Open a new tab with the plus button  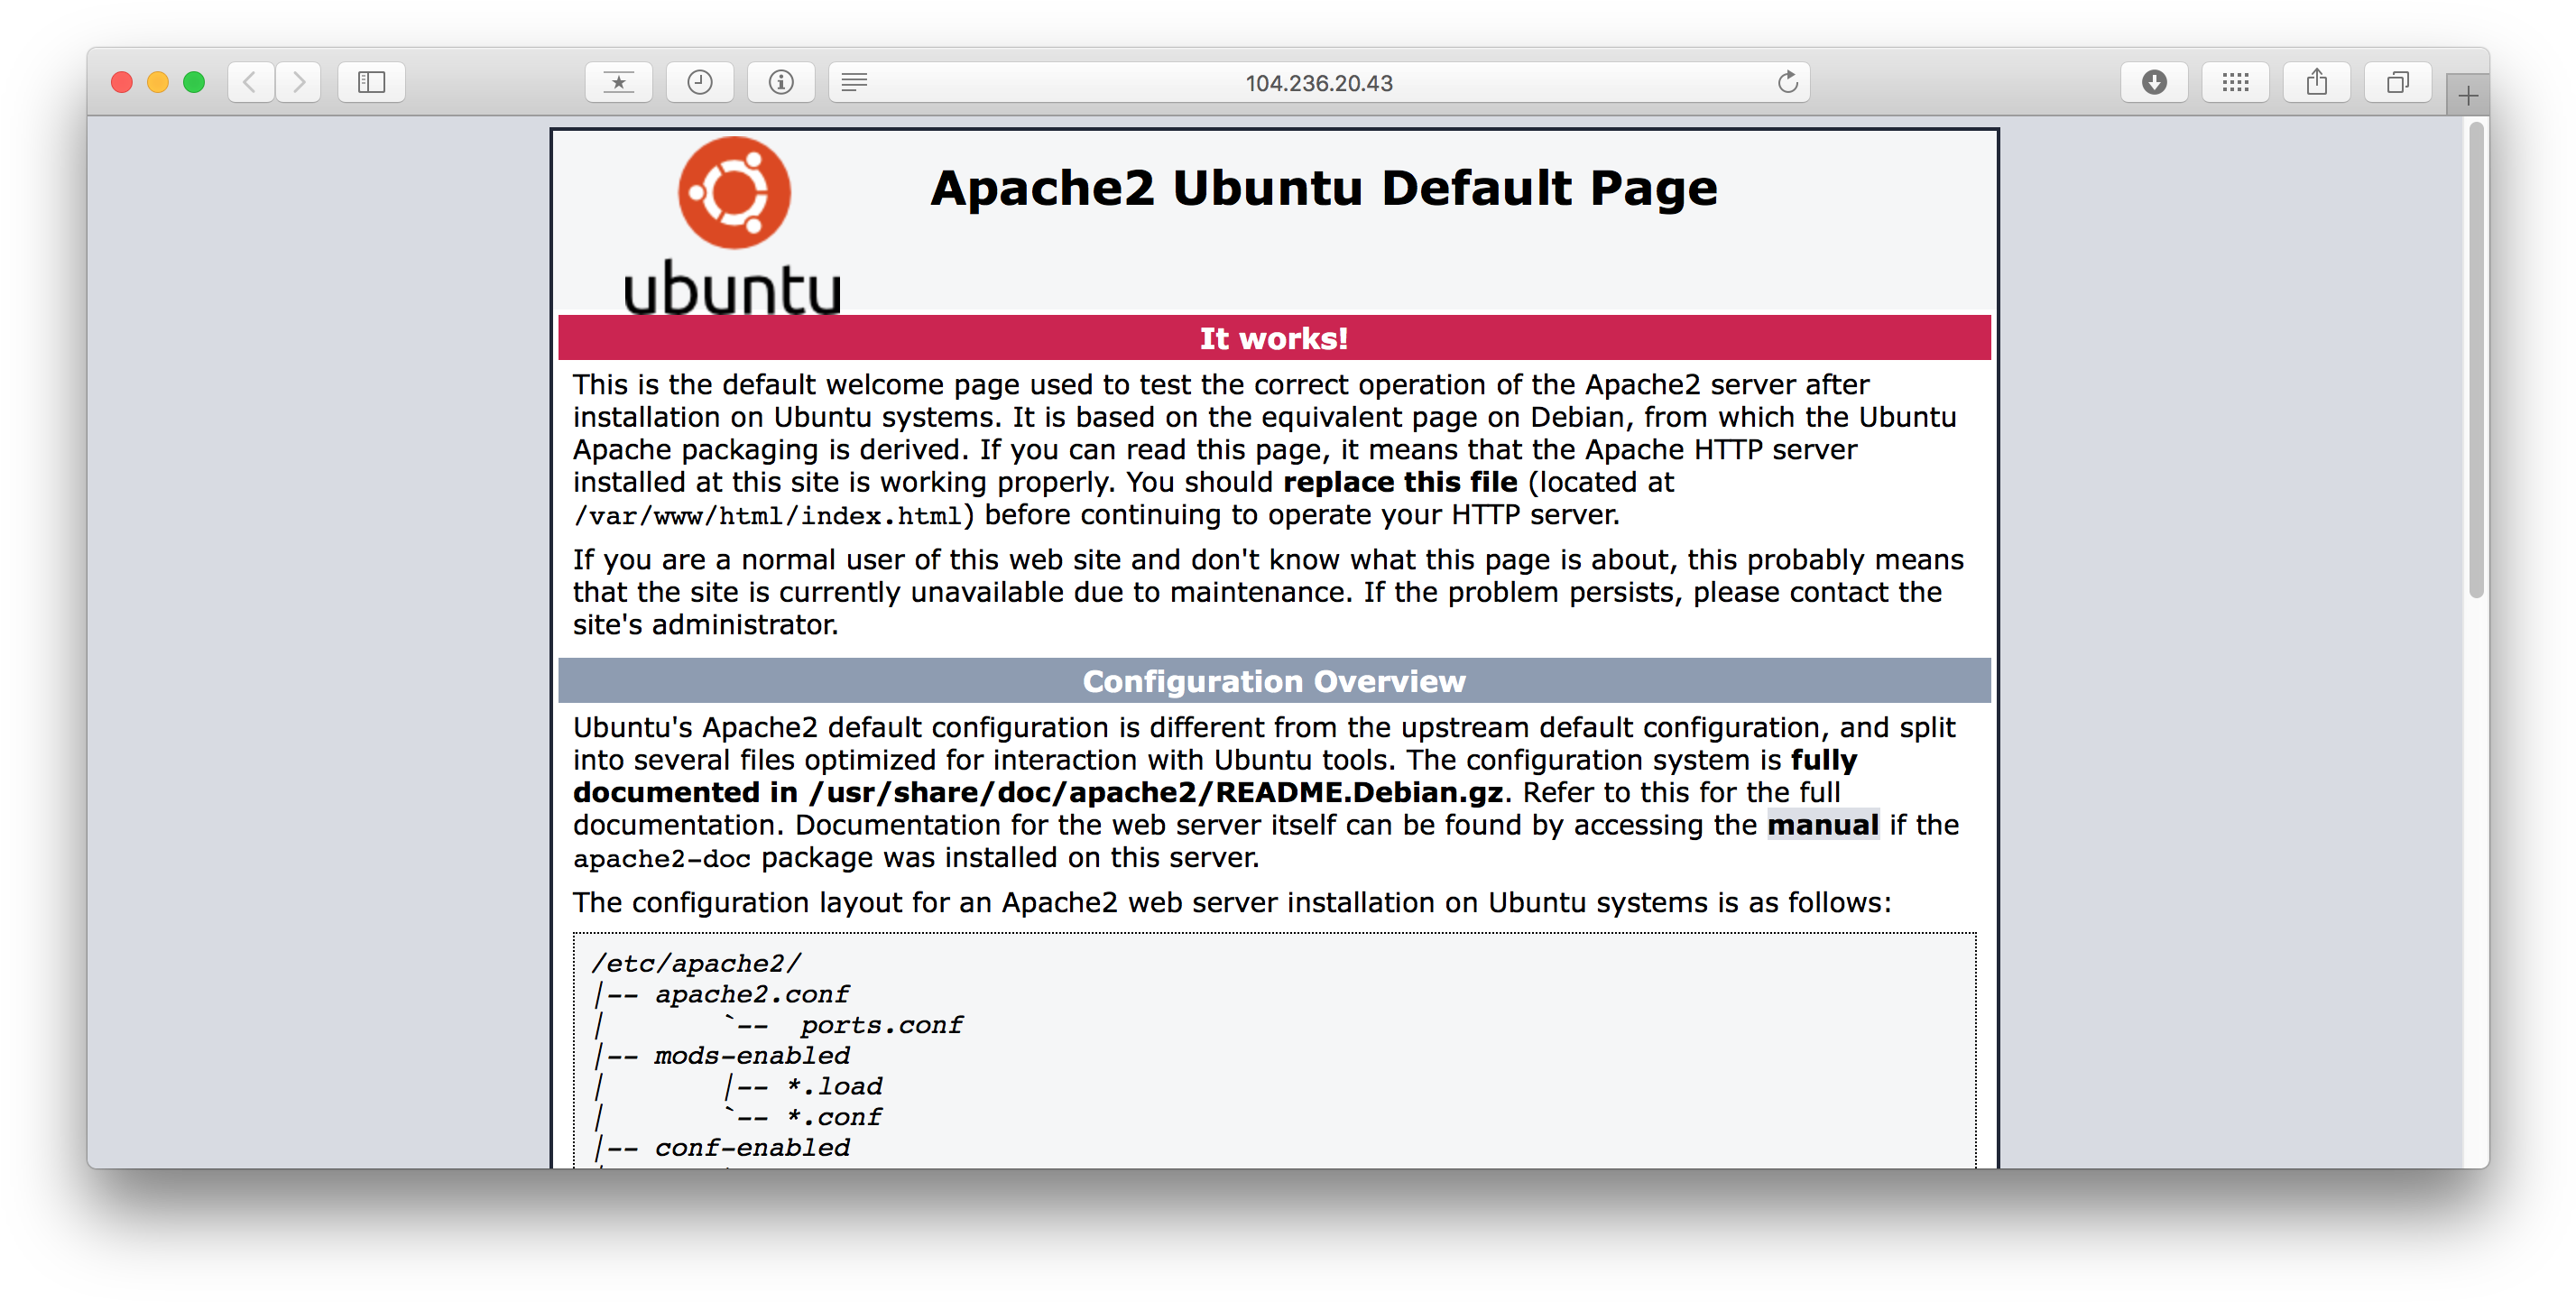2467,96
